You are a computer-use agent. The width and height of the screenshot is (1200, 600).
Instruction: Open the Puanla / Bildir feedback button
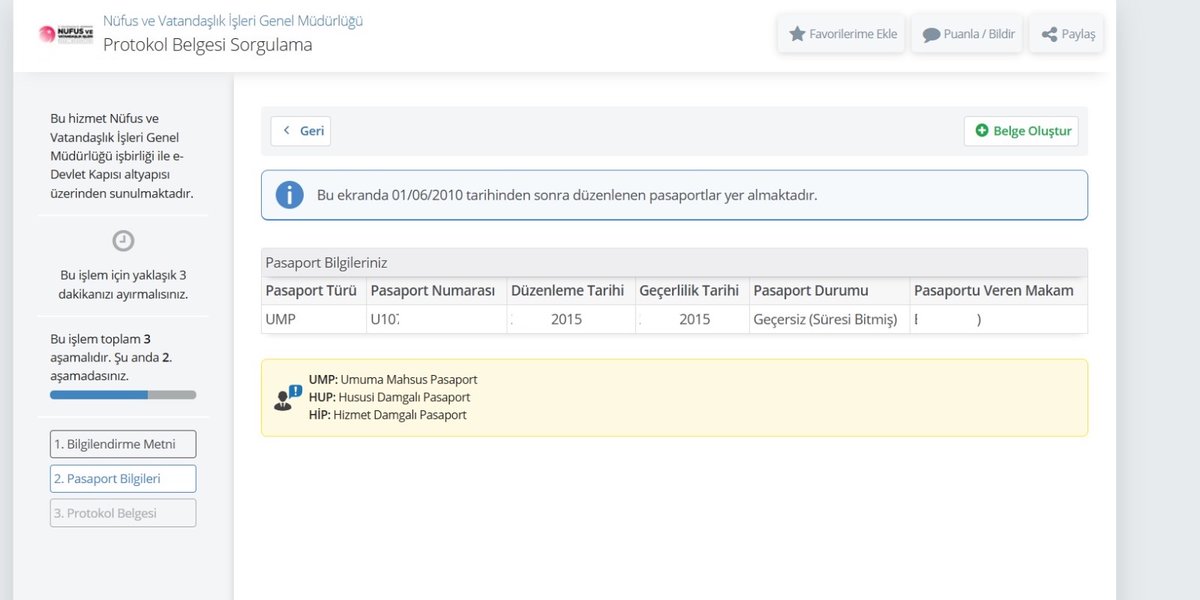(x=967, y=34)
